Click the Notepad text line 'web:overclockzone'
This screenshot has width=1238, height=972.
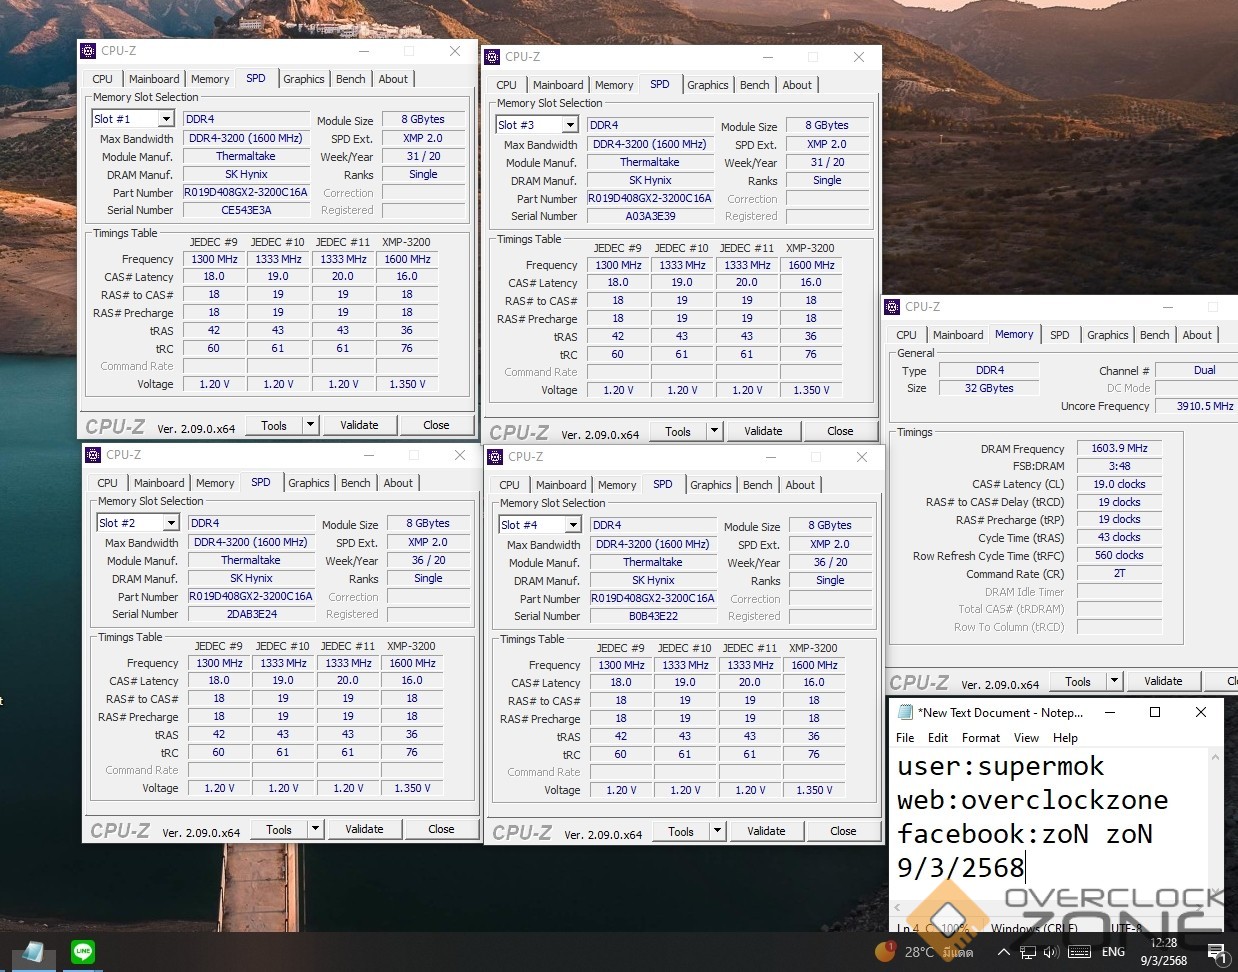(1032, 800)
